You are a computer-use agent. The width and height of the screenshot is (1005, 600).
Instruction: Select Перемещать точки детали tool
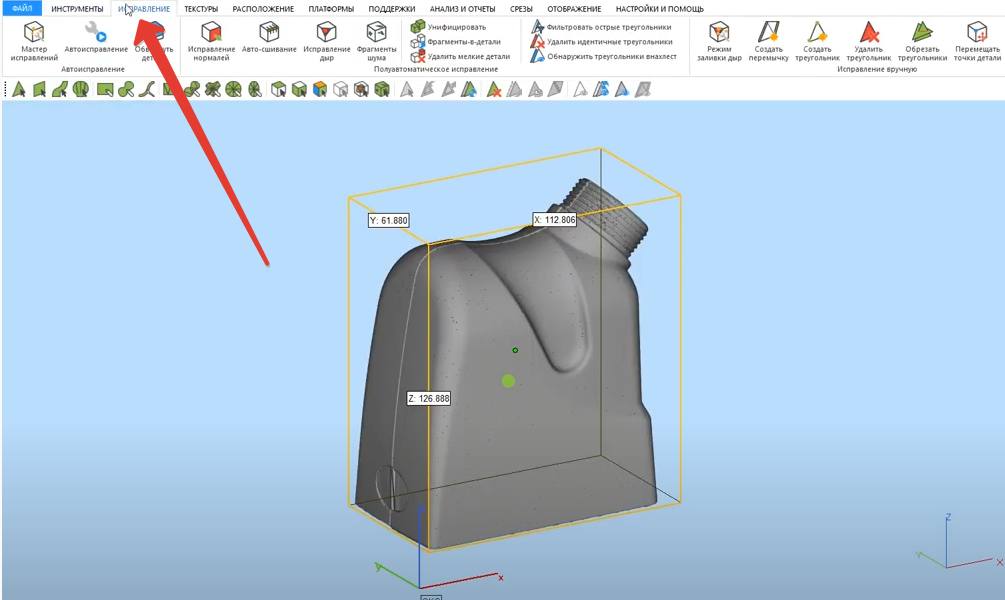point(977,39)
